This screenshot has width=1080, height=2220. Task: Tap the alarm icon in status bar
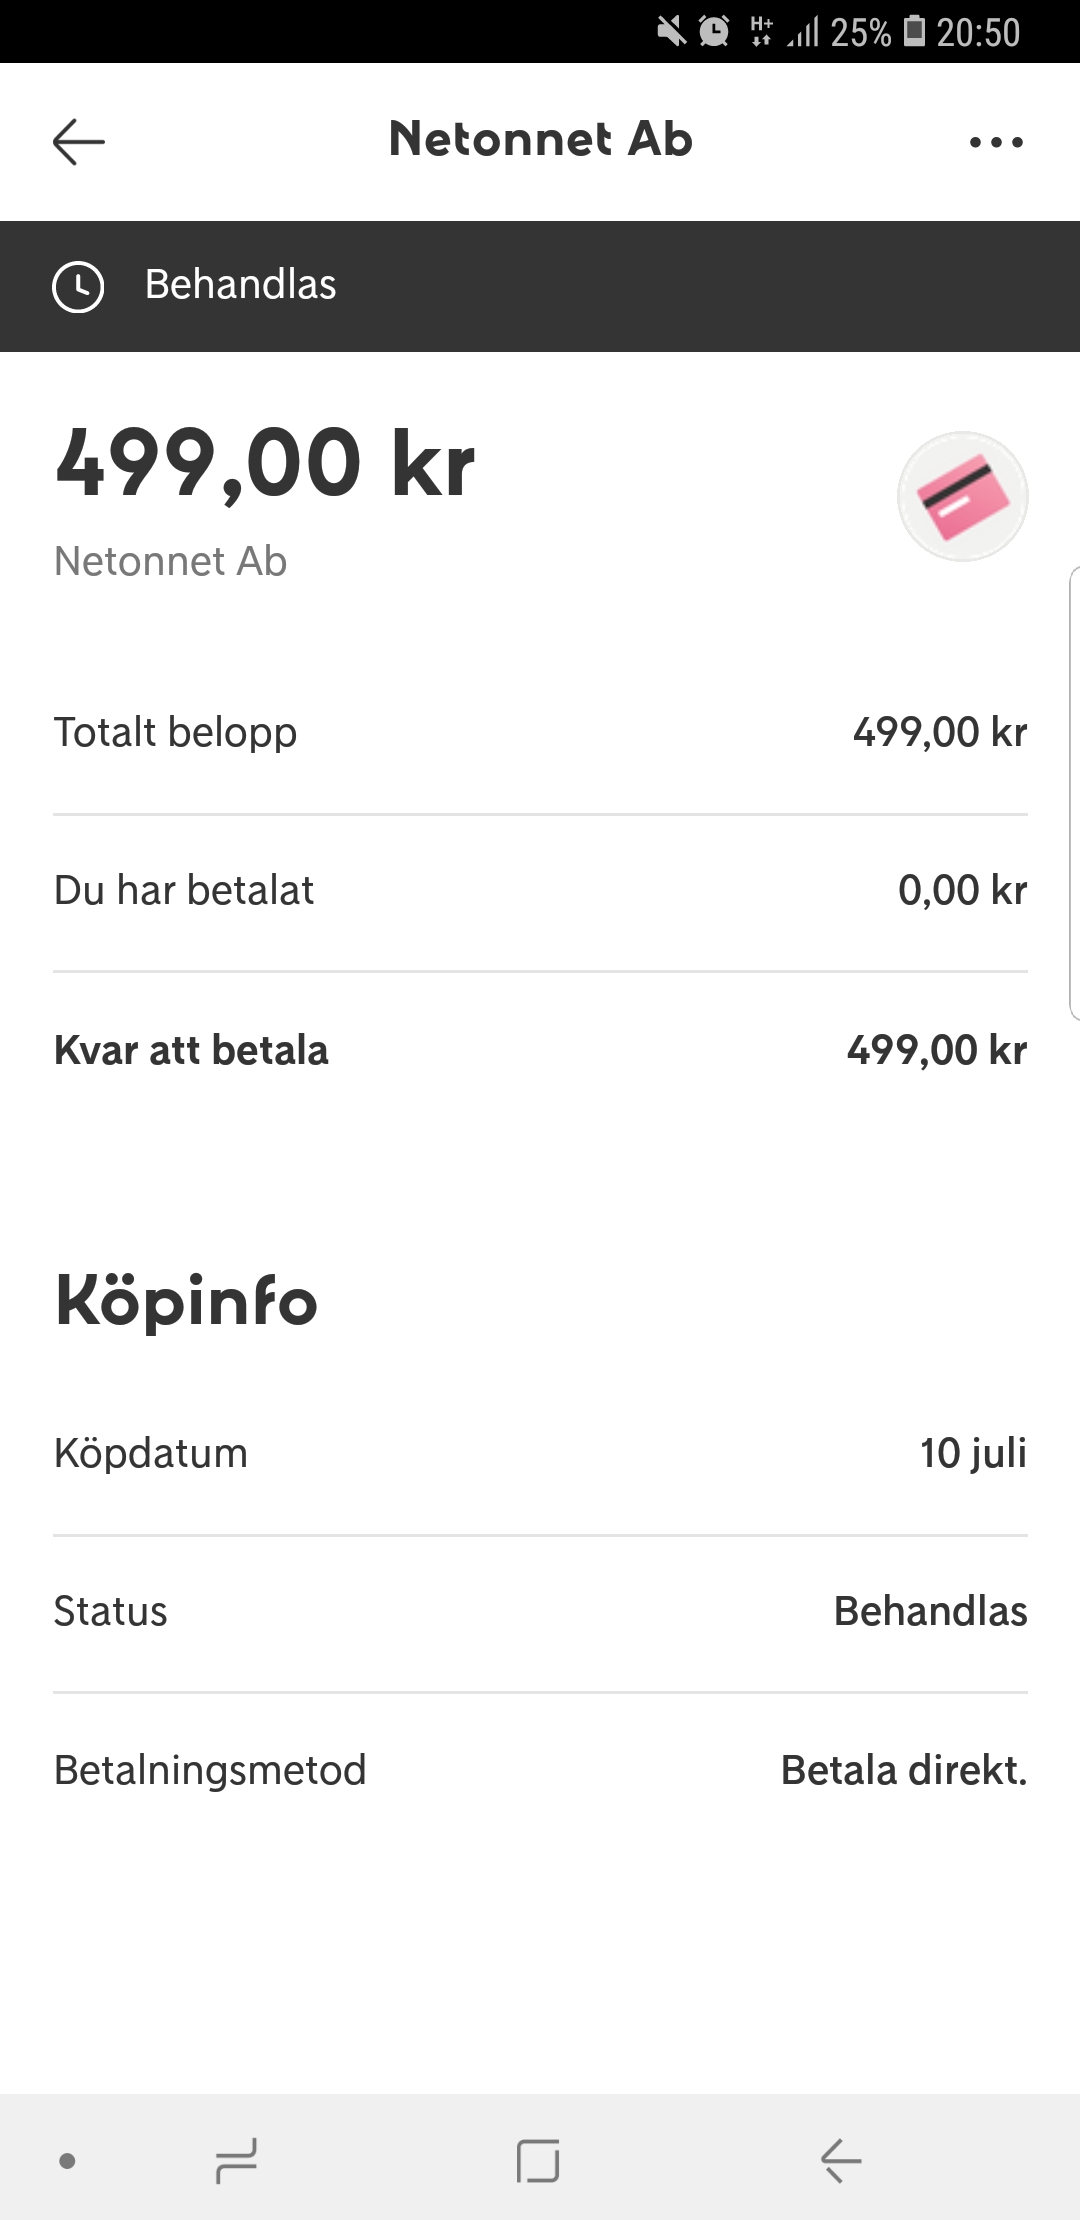point(714,32)
